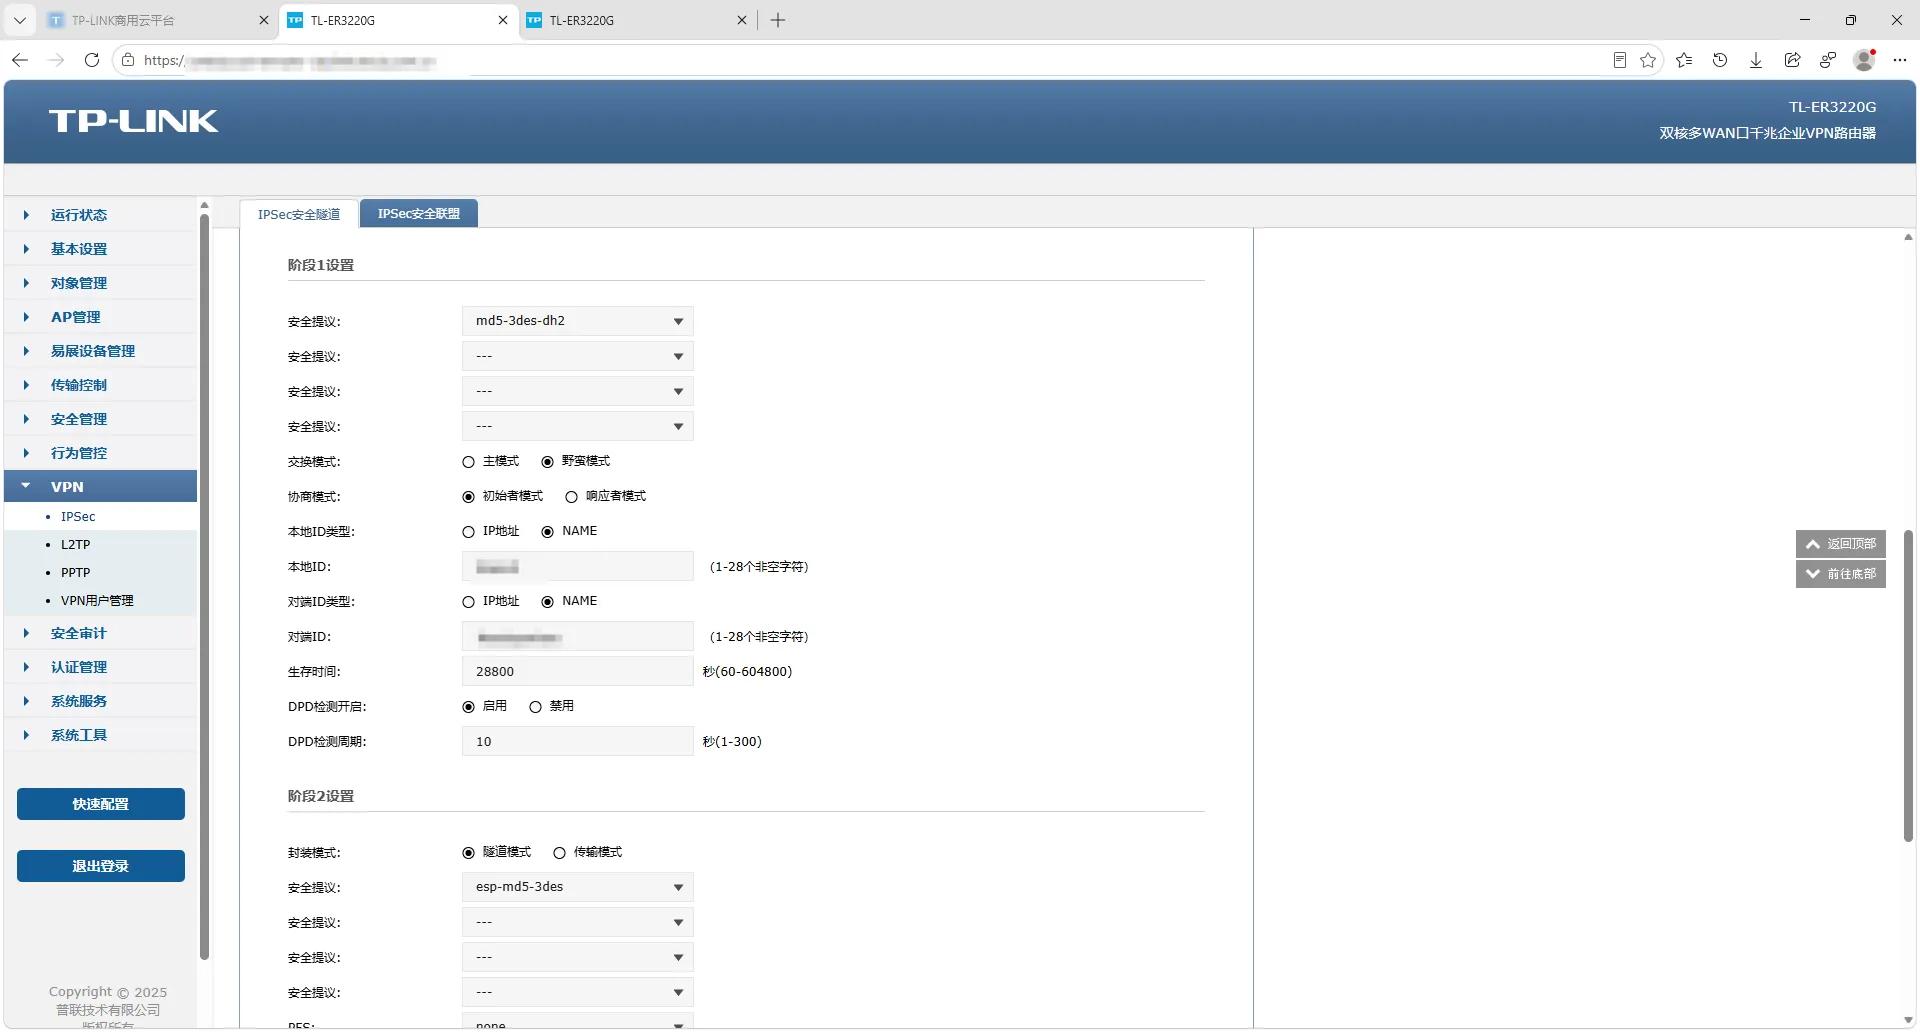Enable DPD检测 with 启用 radio
The height and width of the screenshot is (1032, 1920).
tap(468, 707)
